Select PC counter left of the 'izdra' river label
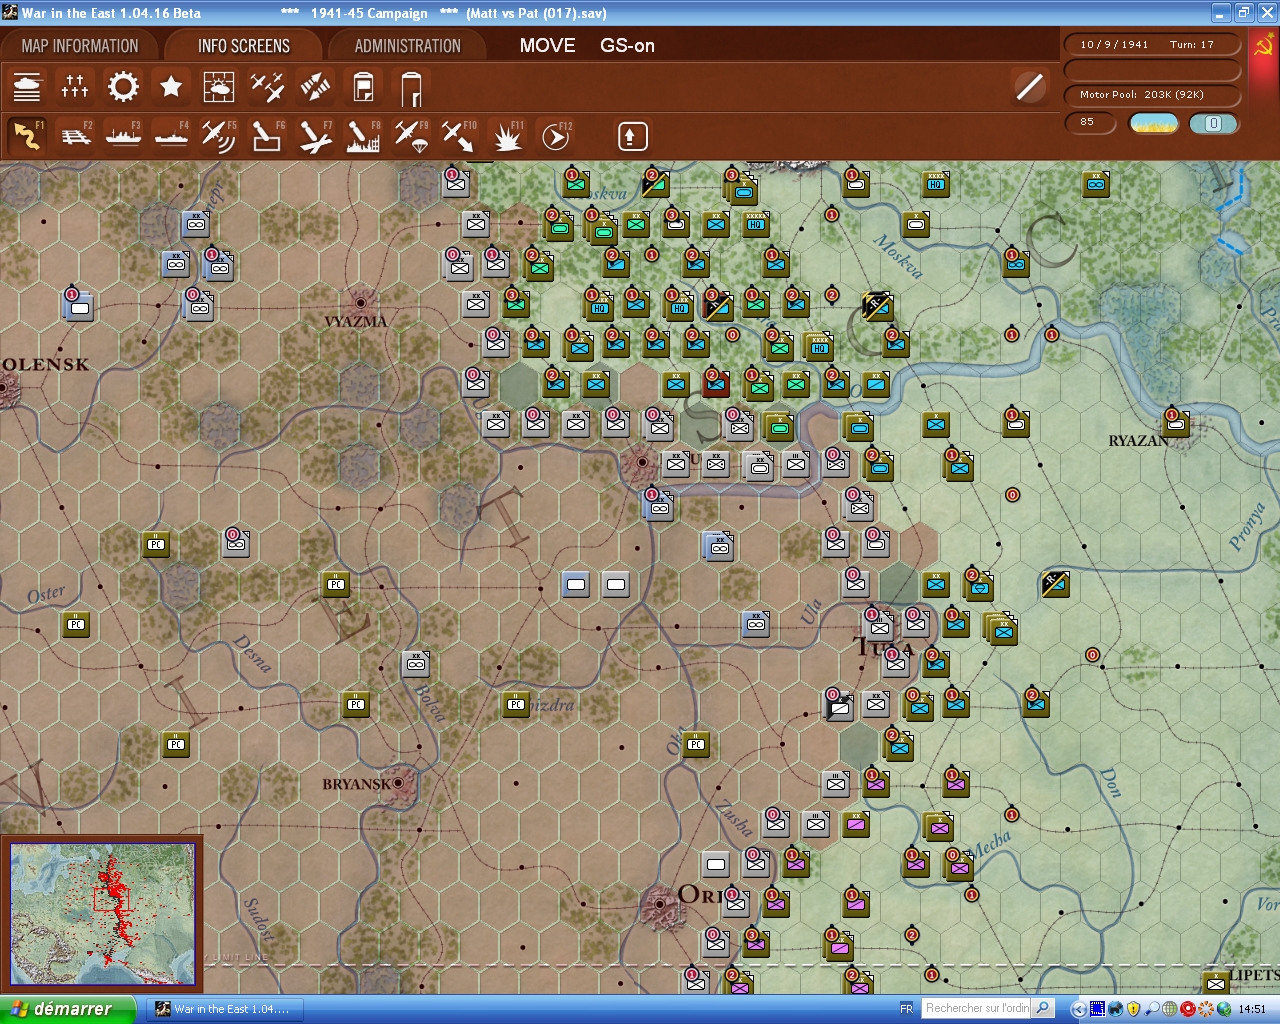 tap(516, 704)
